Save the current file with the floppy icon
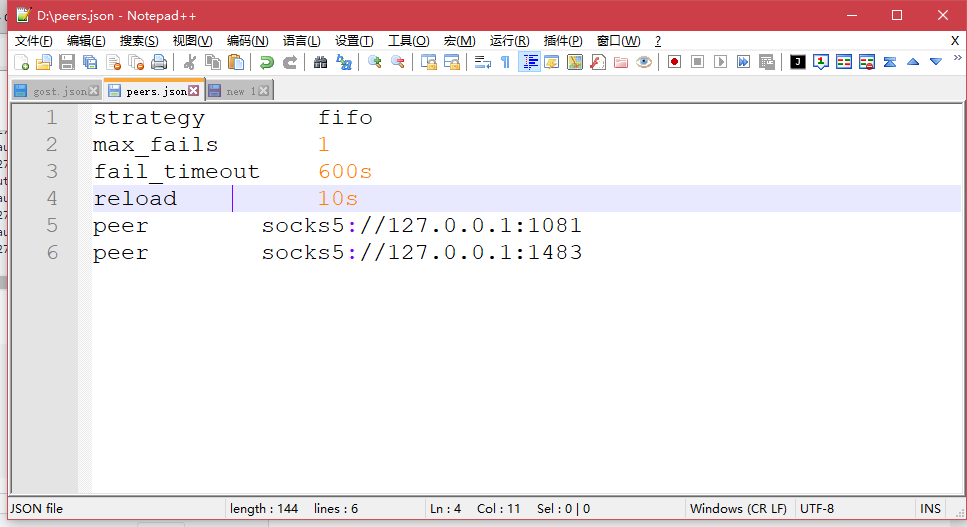The width and height of the screenshot is (967, 527). pyautogui.click(x=67, y=62)
